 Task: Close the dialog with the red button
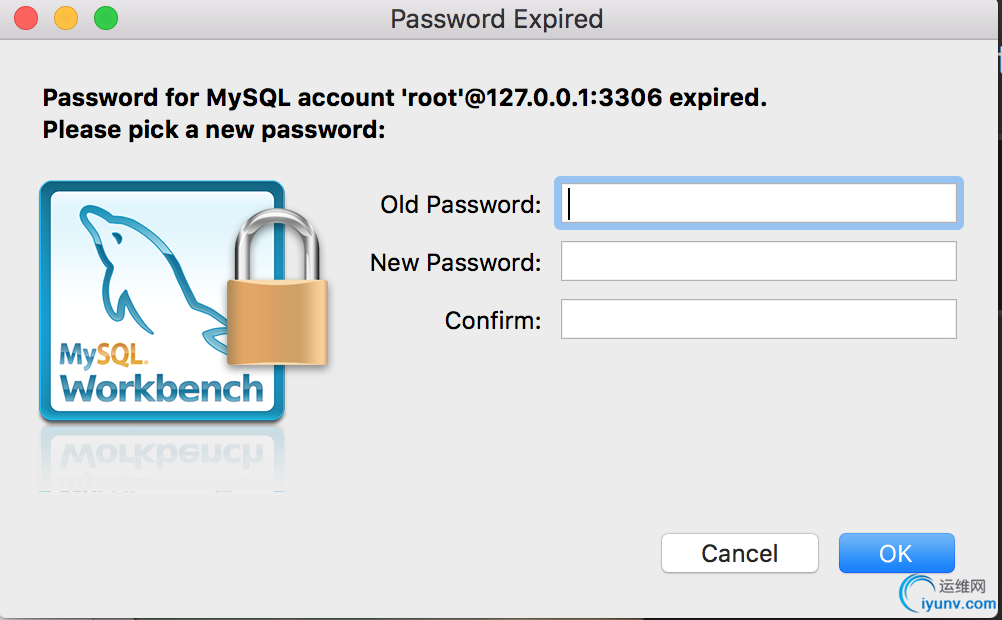26,18
